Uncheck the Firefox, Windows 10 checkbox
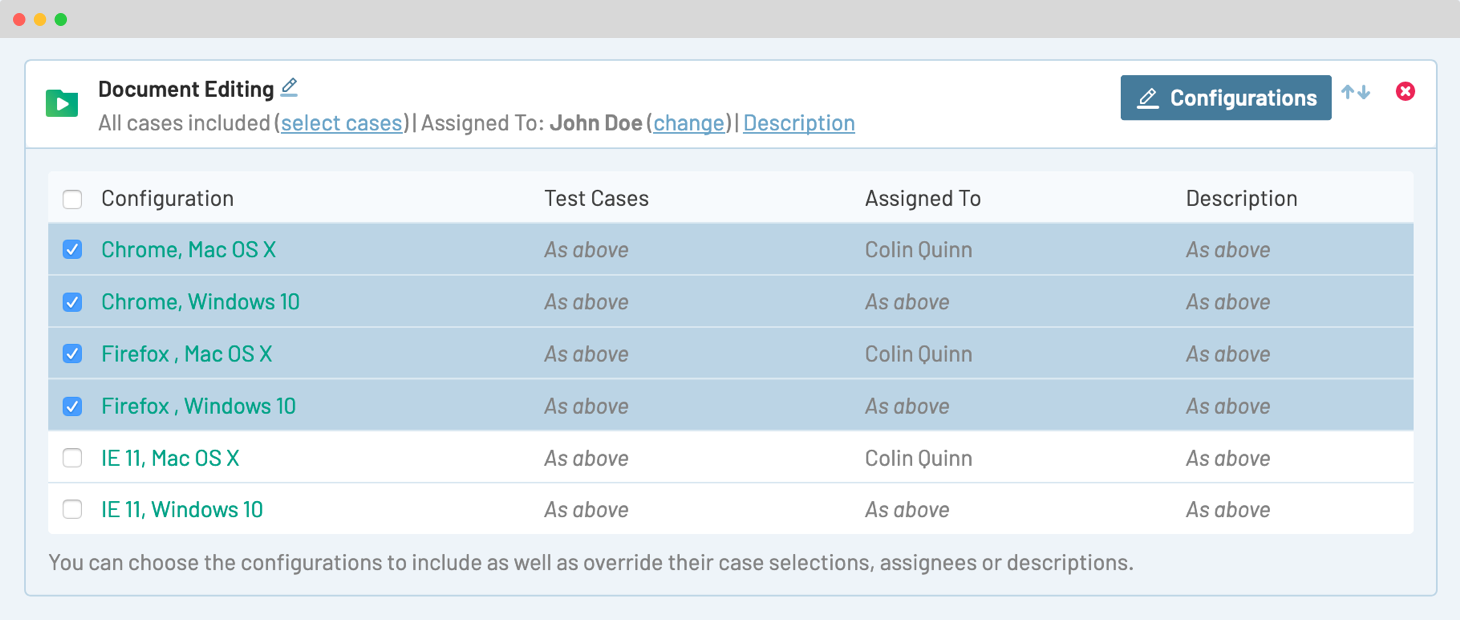The height and width of the screenshot is (620, 1460). point(73,406)
